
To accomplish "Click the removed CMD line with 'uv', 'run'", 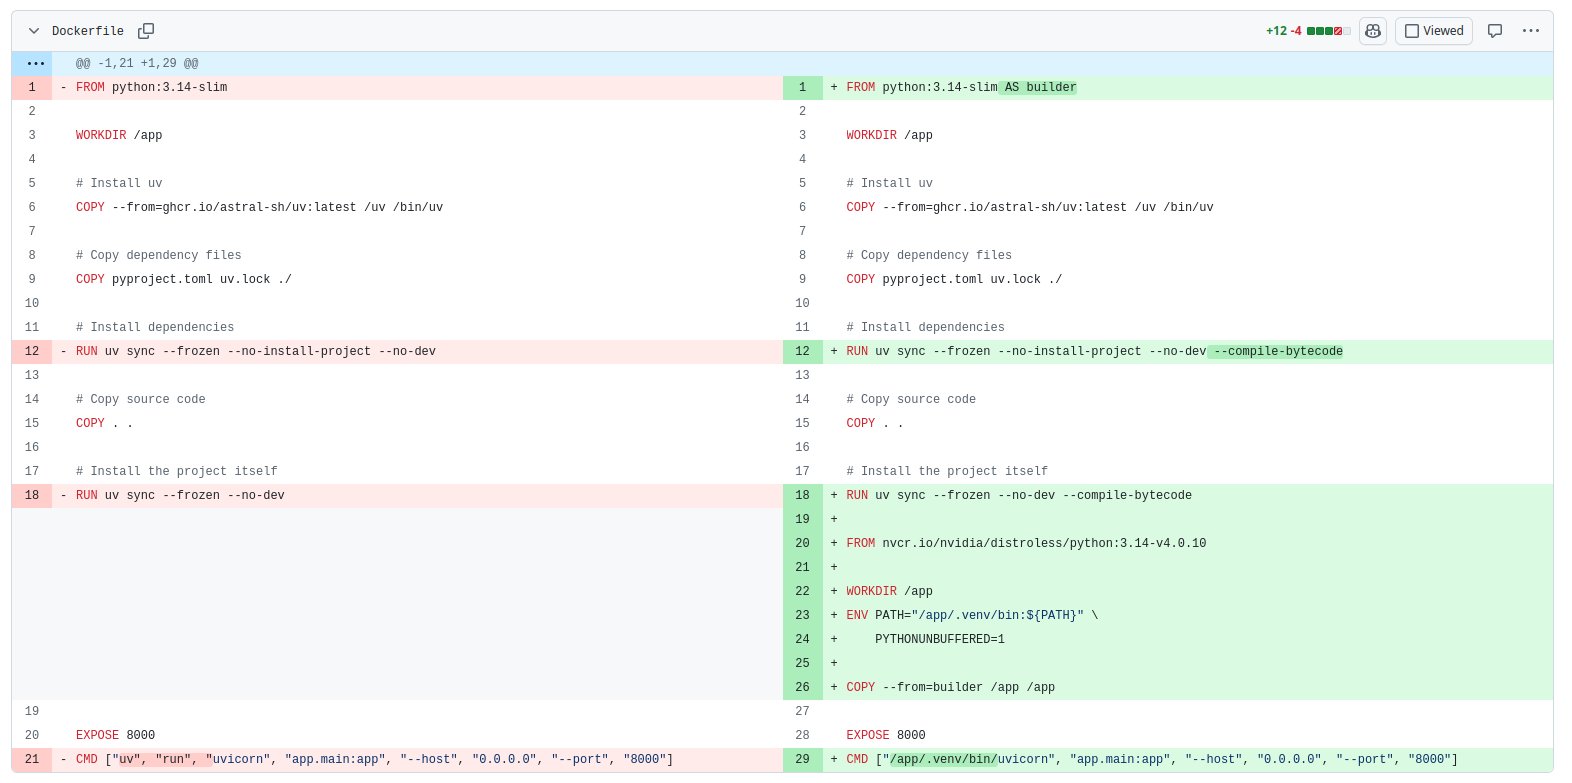I will point(374,759).
